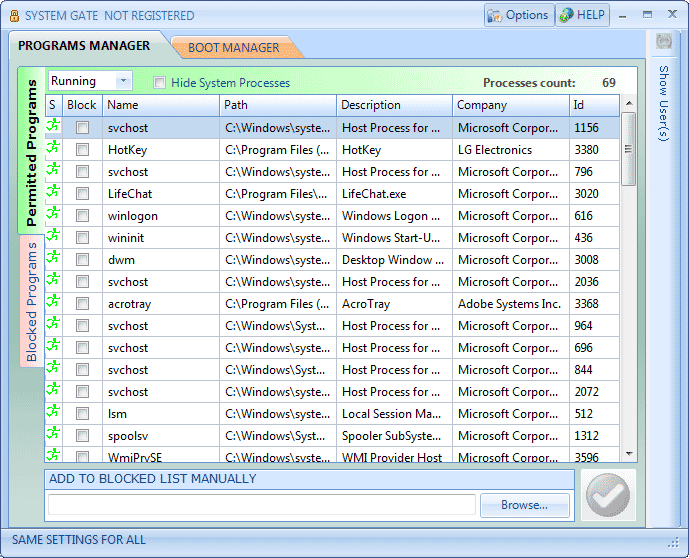
Task: Click the green runner icon for dwm
Action: pos(53,257)
